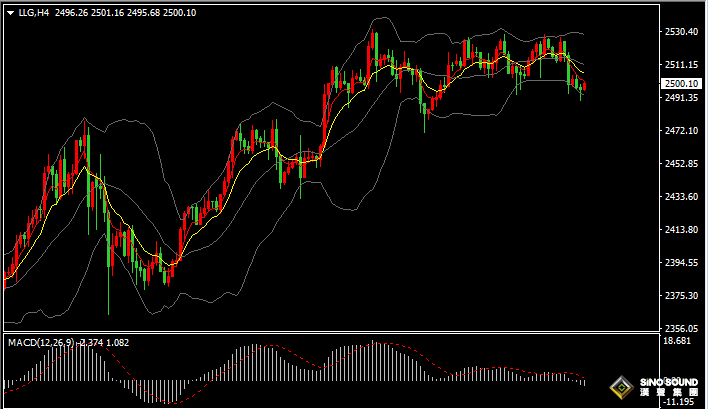This screenshot has height=409, width=708.
Task: Click the 18.681 MACD scale value
Action: point(678,342)
